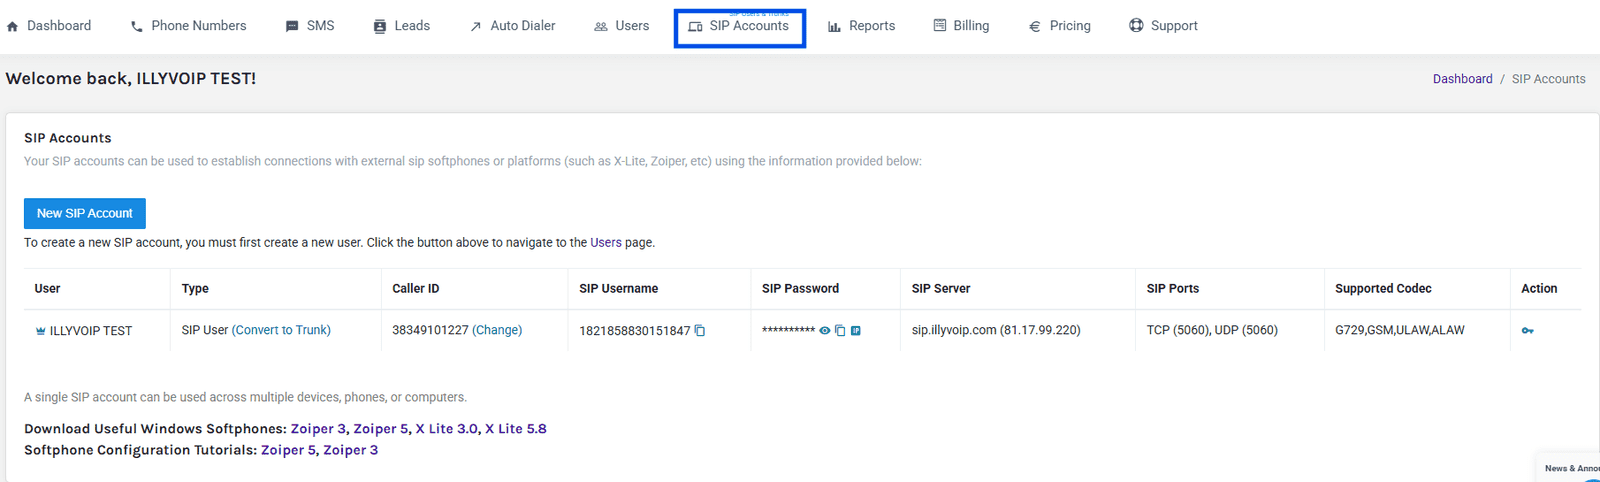Open the News & Announcements widget
1600x482 pixels.
click(1570, 468)
